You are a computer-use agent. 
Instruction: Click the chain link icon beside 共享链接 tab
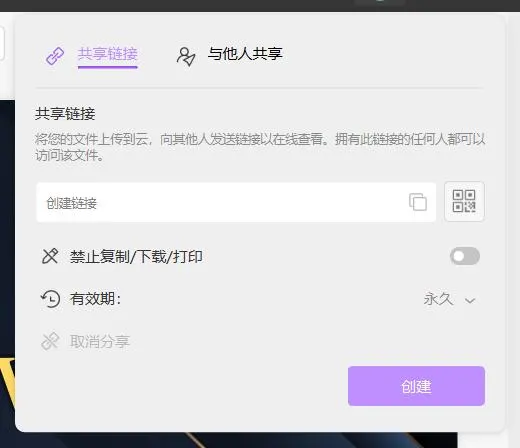pyautogui.click(x=55, y=56)
